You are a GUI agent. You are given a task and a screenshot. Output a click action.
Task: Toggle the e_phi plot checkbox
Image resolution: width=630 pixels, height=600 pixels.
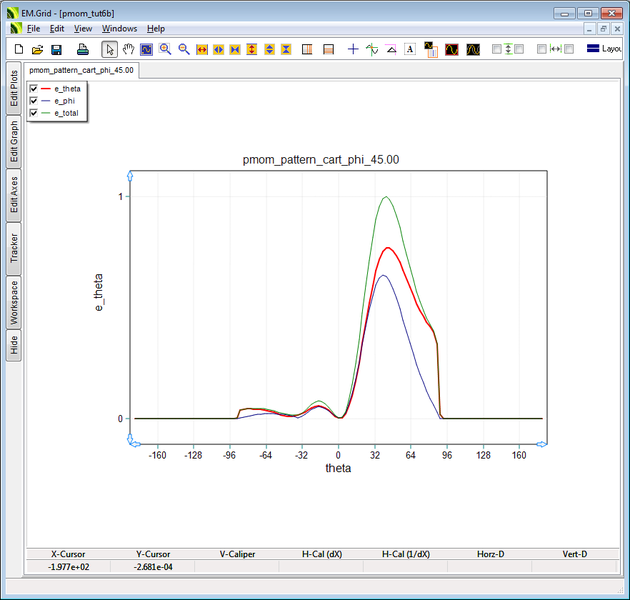[34, 101]
